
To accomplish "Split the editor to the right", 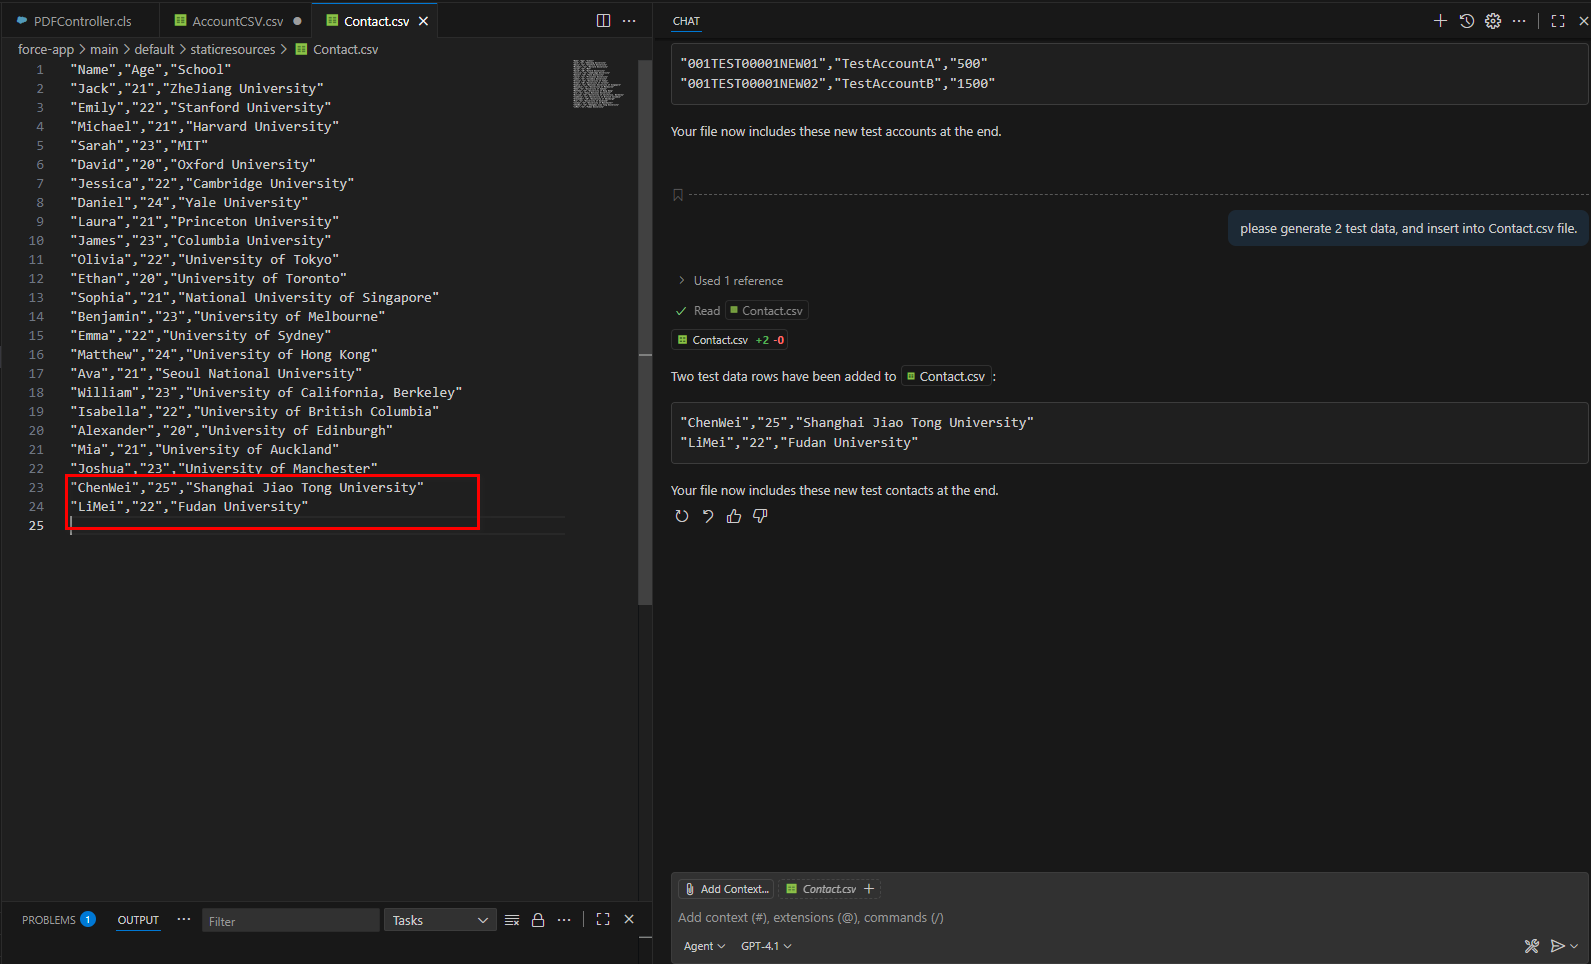I will click(603, 21).
